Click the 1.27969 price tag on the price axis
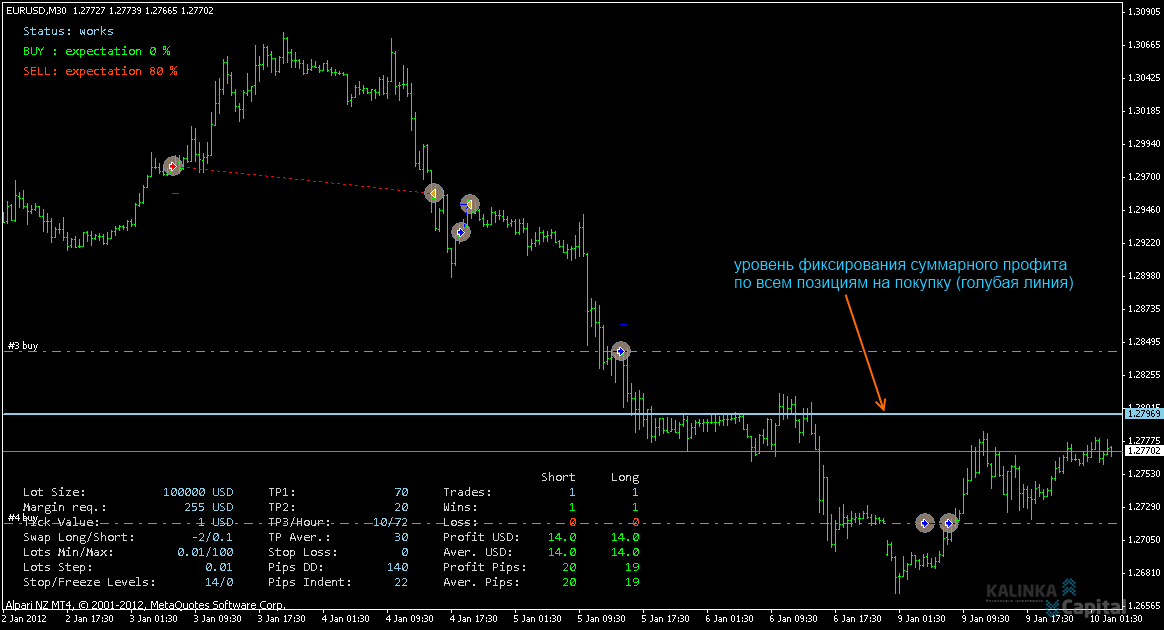 [x=1143, y=414]
